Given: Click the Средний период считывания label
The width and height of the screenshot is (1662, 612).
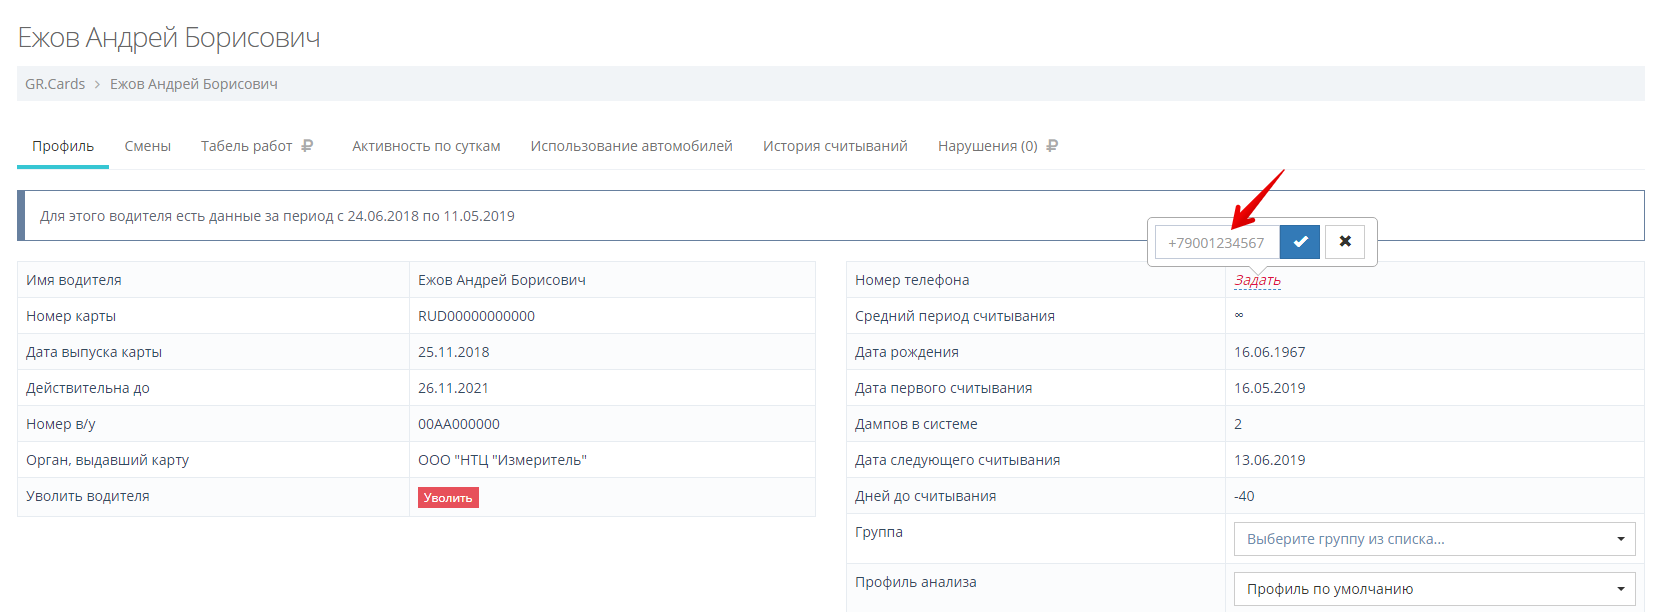Looking at the screenshot, I should (x=955, y=316).
